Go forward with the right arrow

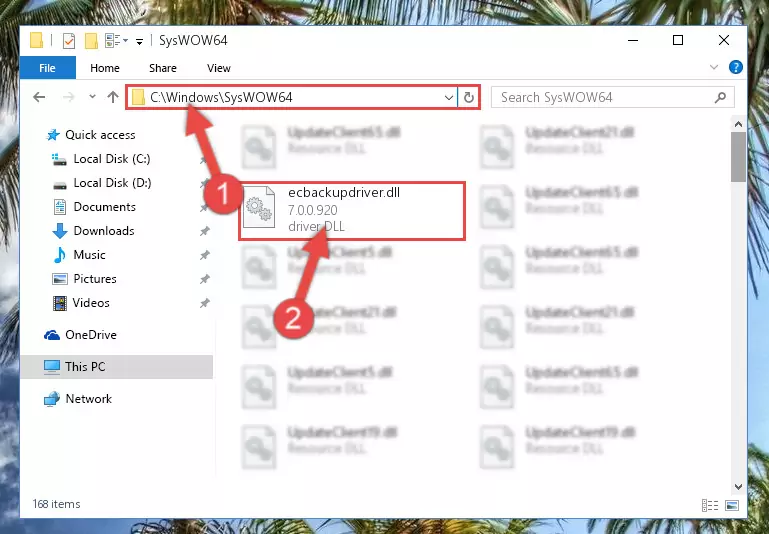pyautogui.click(x=69, y=97)
